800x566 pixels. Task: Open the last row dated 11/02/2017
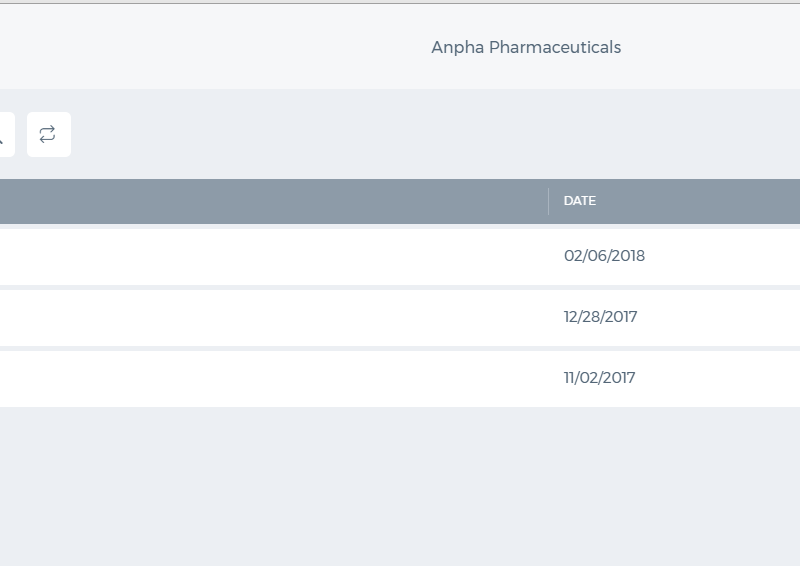400,379
